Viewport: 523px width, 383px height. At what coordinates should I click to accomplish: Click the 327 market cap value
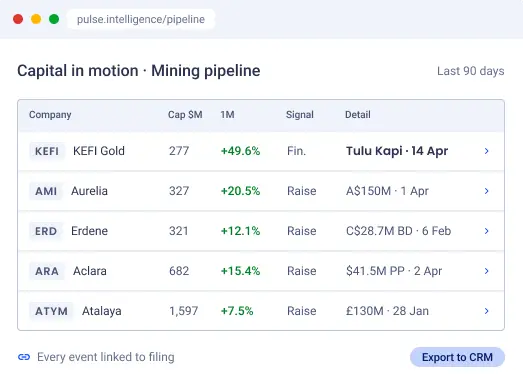click(x=179, y=191)
